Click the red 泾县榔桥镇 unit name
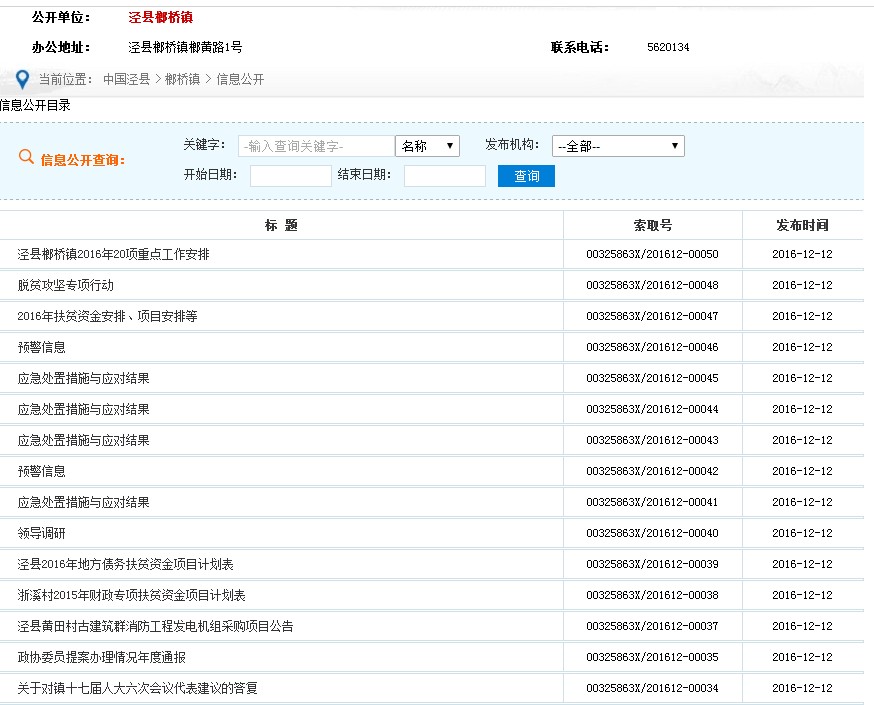 pyautogui.click(x=161, y=17)
